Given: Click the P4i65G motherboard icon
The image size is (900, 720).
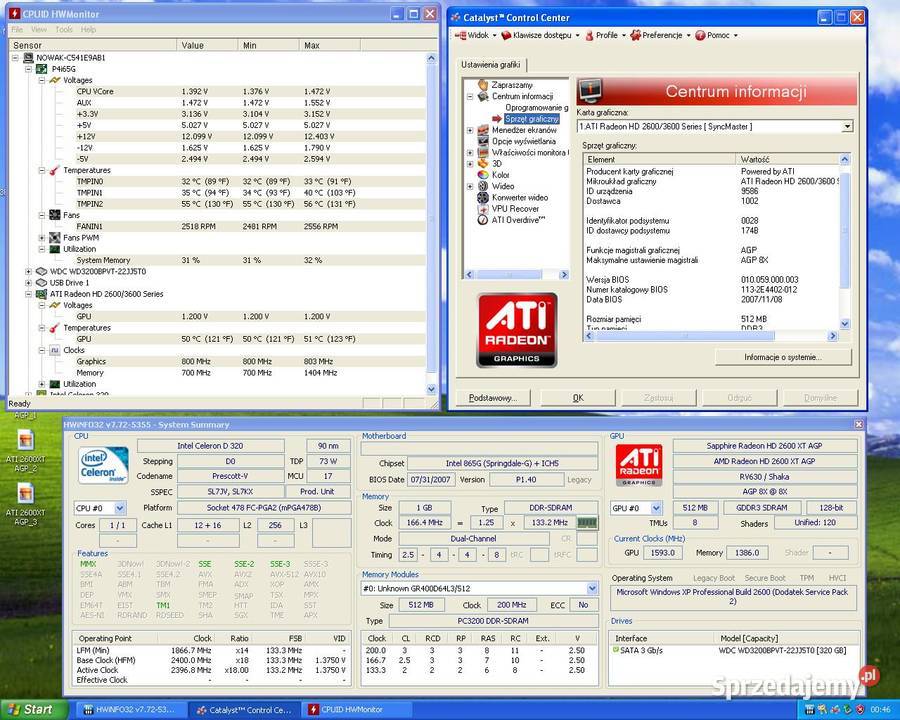Looking at the screenshot, I should point(41,69).
